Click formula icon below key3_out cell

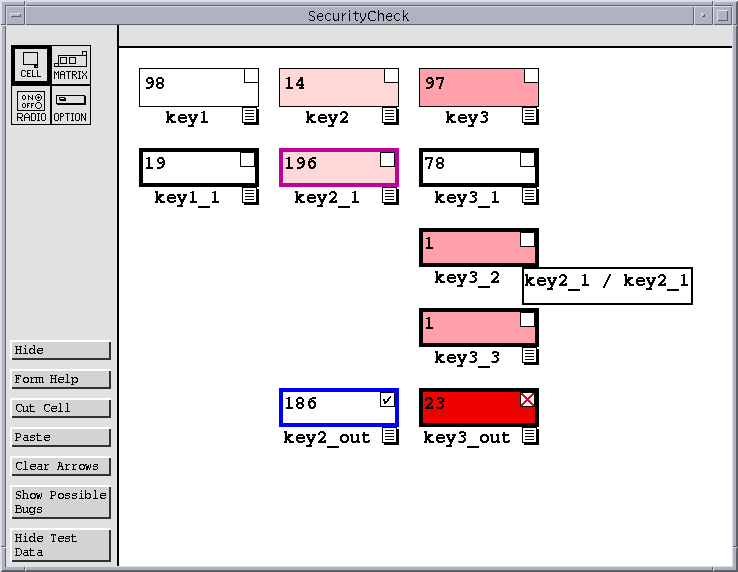tap(530, 436)
